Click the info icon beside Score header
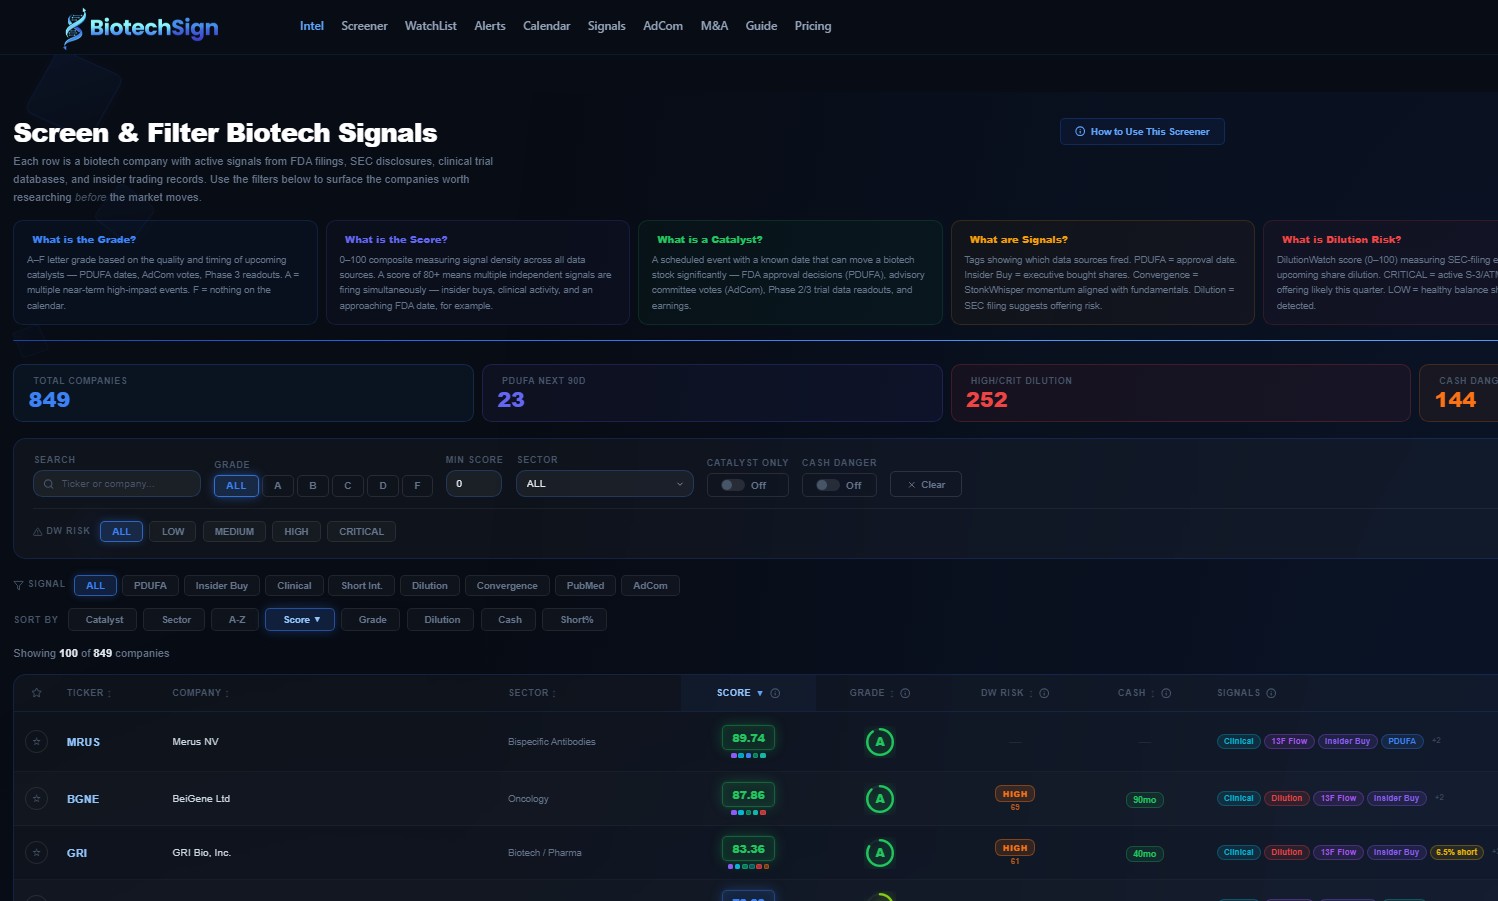 (x=775, y=693)
